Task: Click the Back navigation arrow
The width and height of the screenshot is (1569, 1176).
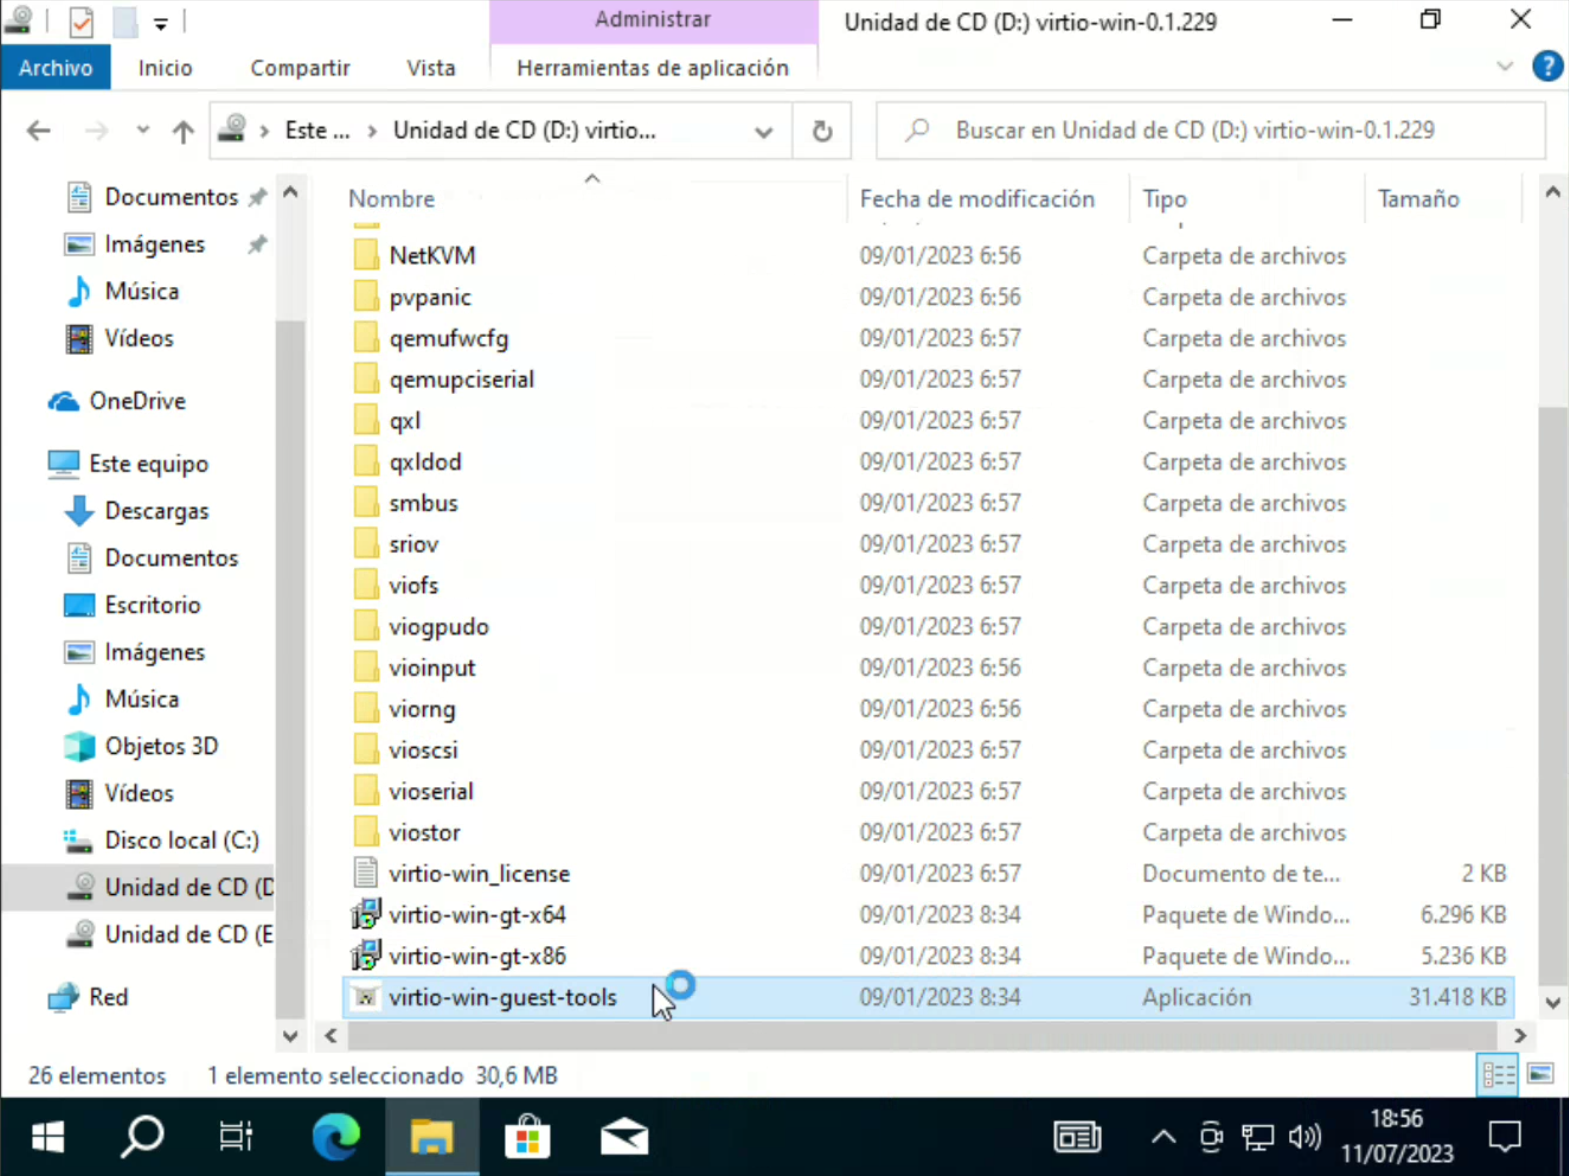Action: [38, 131]
